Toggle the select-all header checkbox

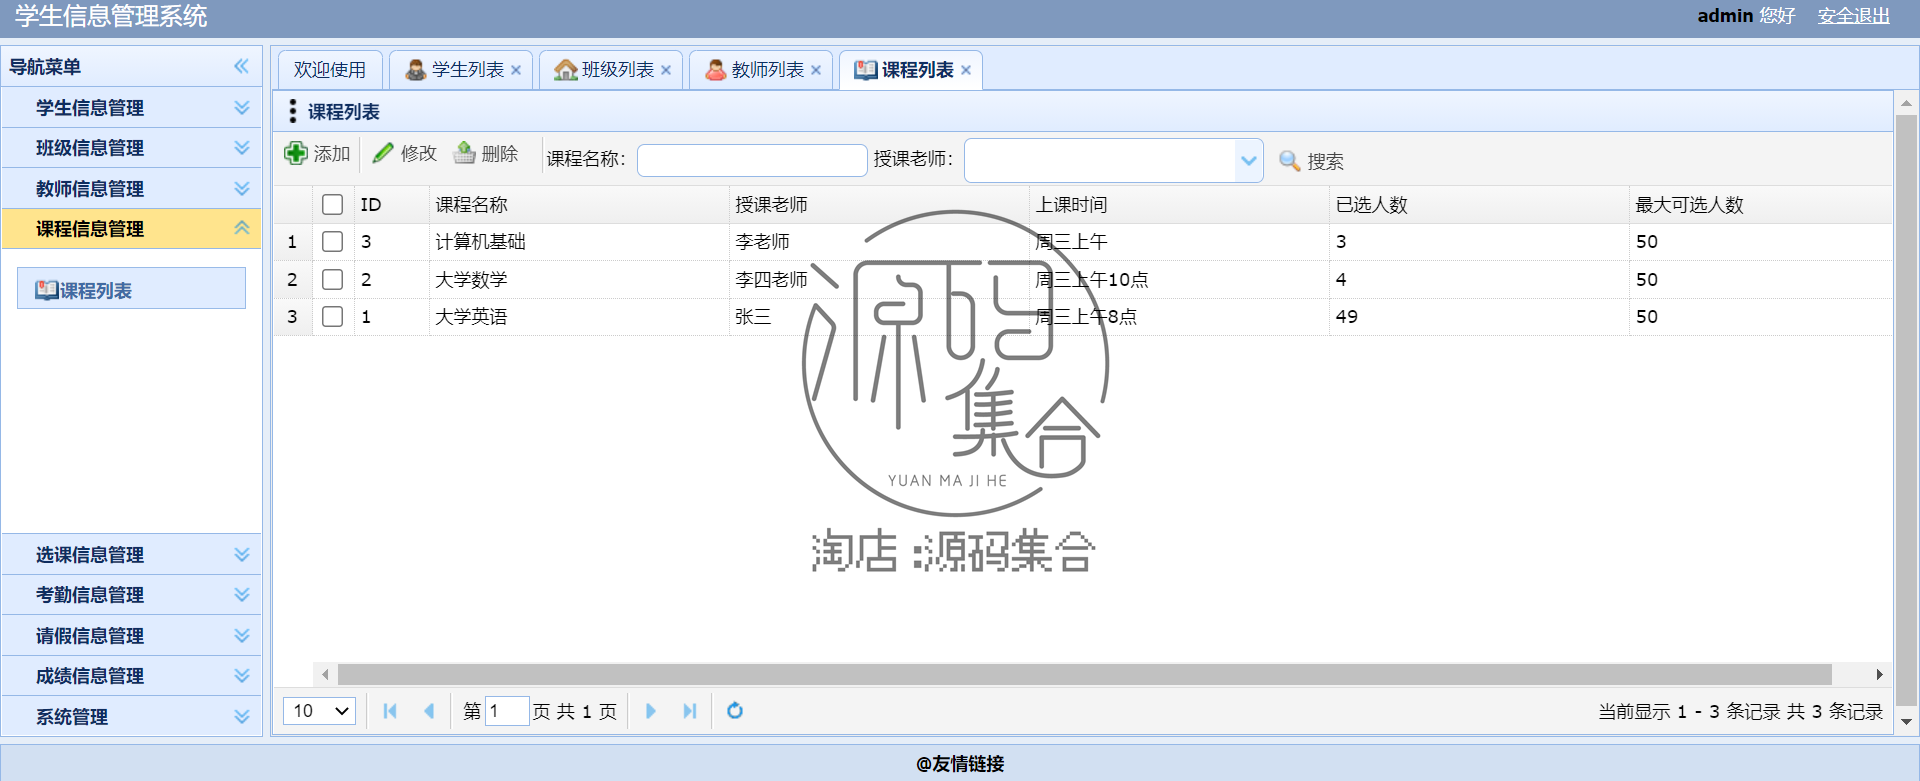333,205
